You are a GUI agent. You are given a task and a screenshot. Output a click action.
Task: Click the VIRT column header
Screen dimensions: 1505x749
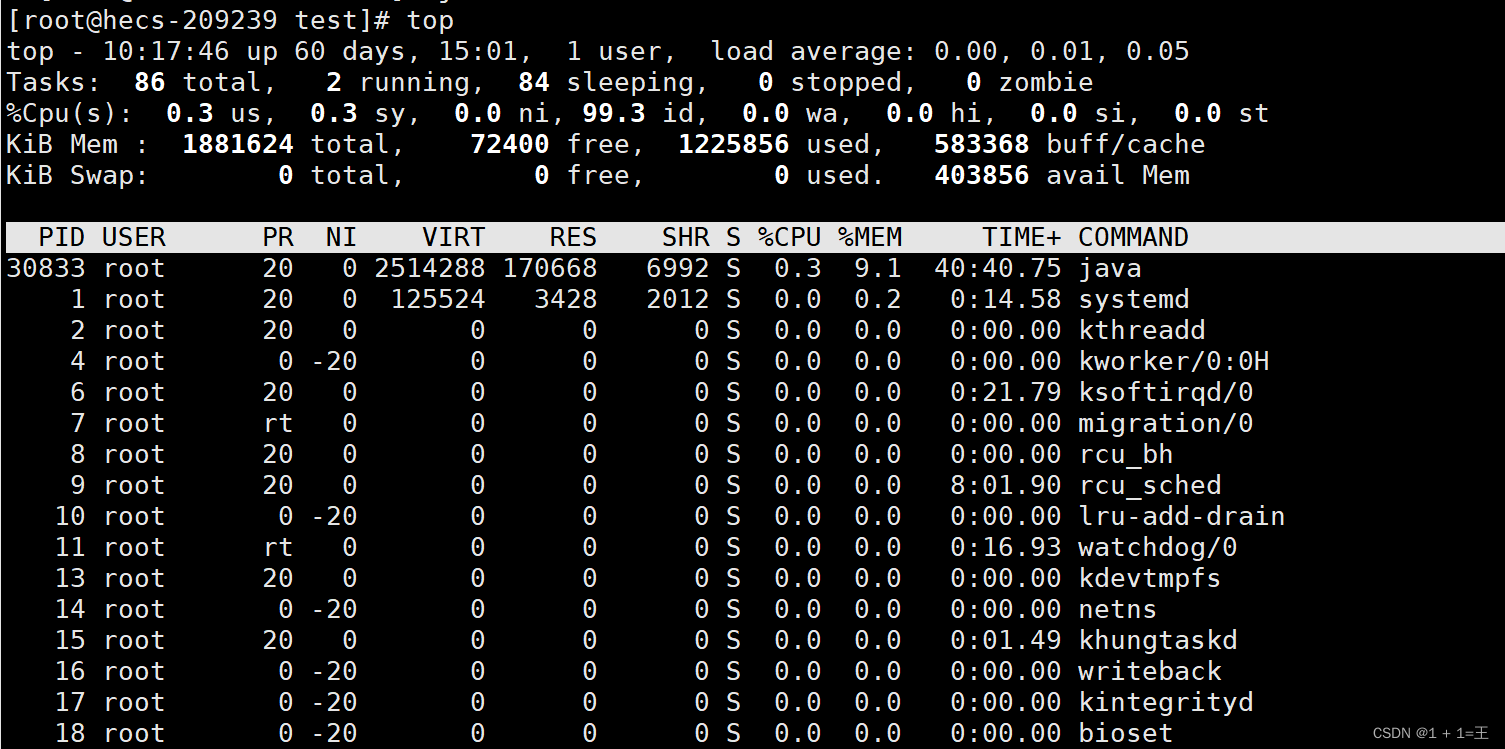point(453,238)
